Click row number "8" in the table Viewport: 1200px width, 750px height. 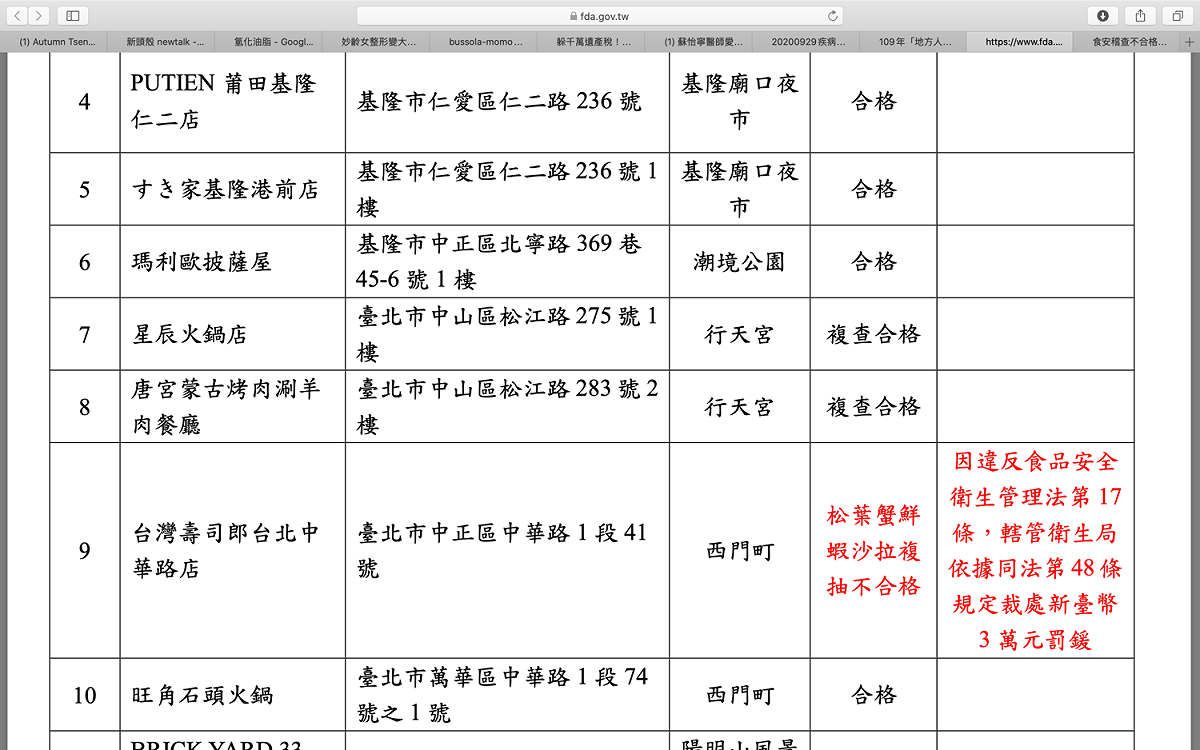[85, 406]
